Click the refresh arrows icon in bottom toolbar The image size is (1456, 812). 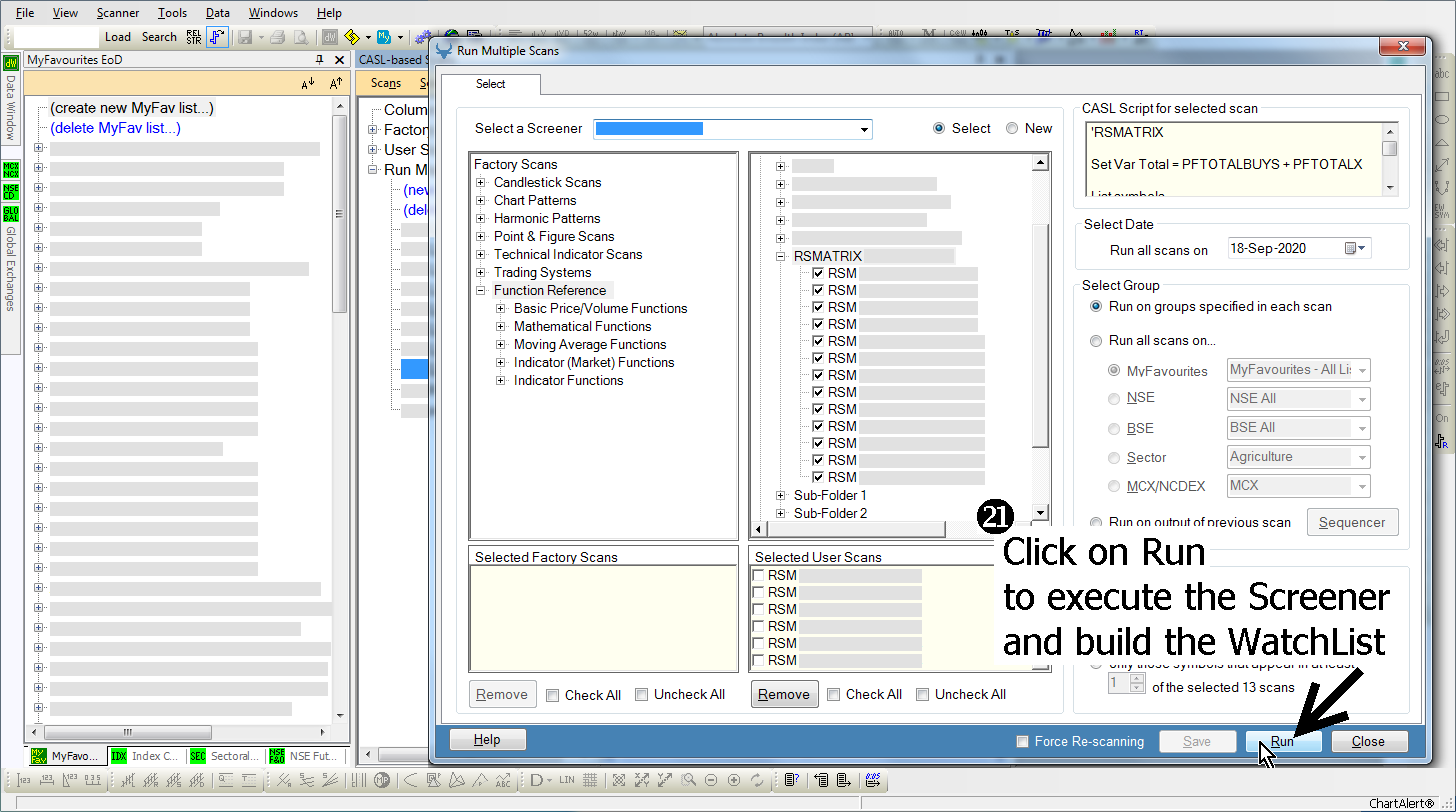(757, 780)
